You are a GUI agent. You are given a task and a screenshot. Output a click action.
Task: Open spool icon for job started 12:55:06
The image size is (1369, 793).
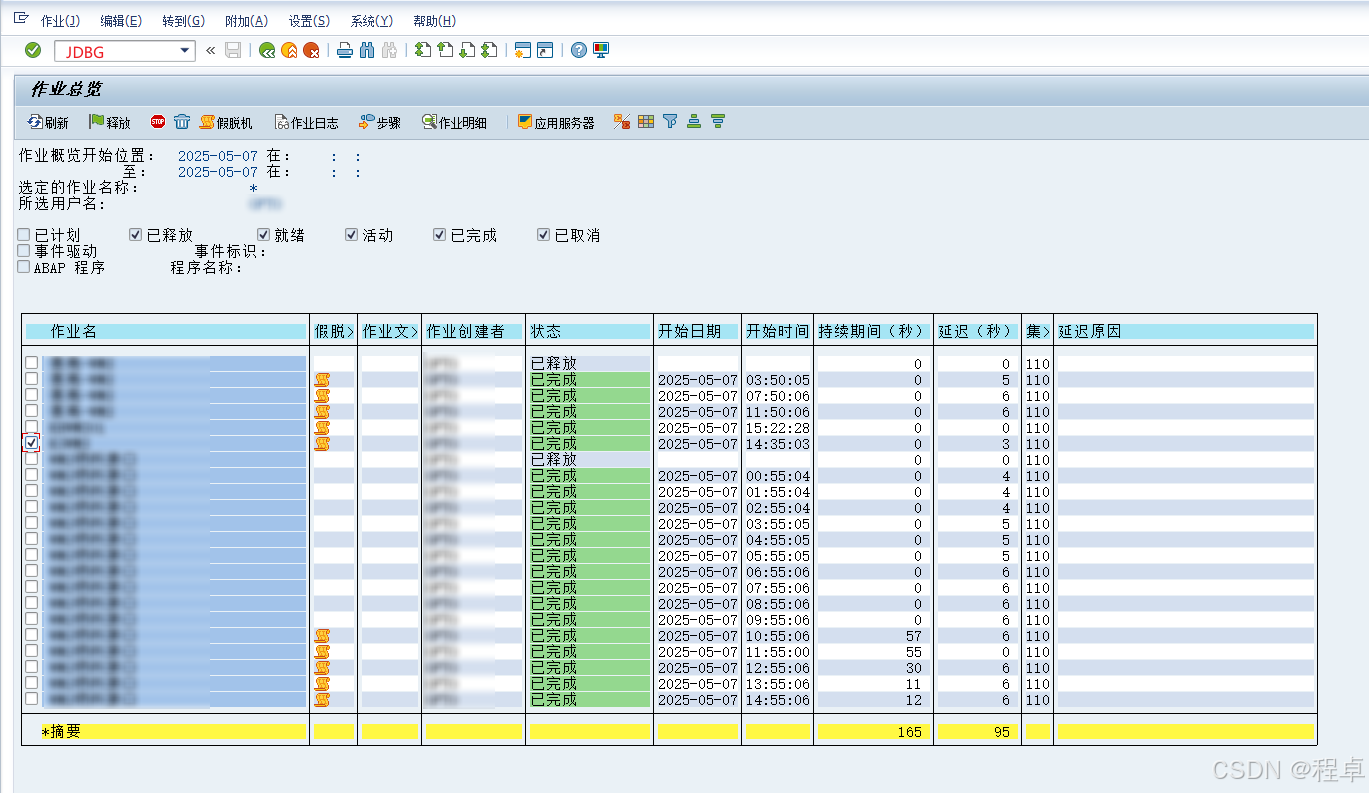tap(322, 668)
